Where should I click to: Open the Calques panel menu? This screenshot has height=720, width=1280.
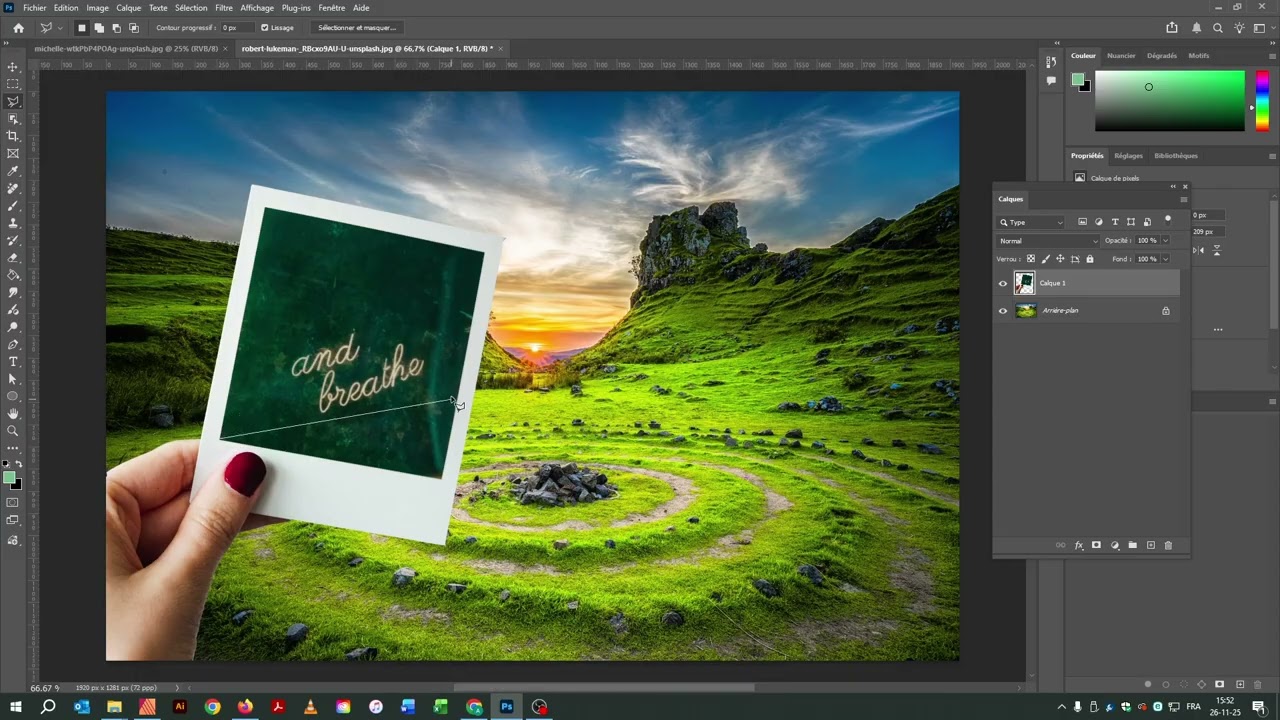pyautogui.click(x=1183, y=199)
